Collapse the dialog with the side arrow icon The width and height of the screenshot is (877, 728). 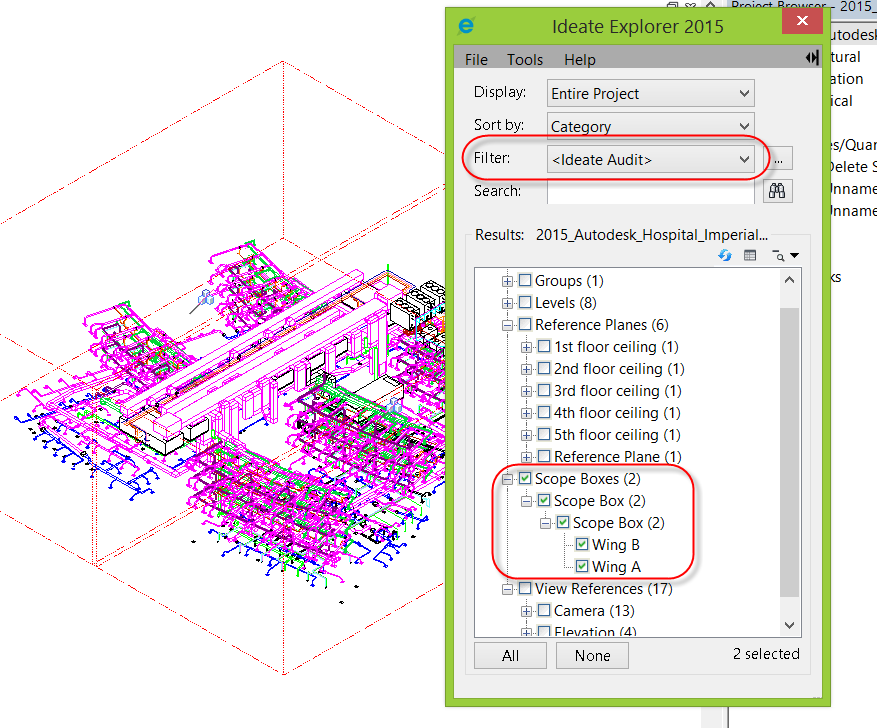click(x=812, y=58)
